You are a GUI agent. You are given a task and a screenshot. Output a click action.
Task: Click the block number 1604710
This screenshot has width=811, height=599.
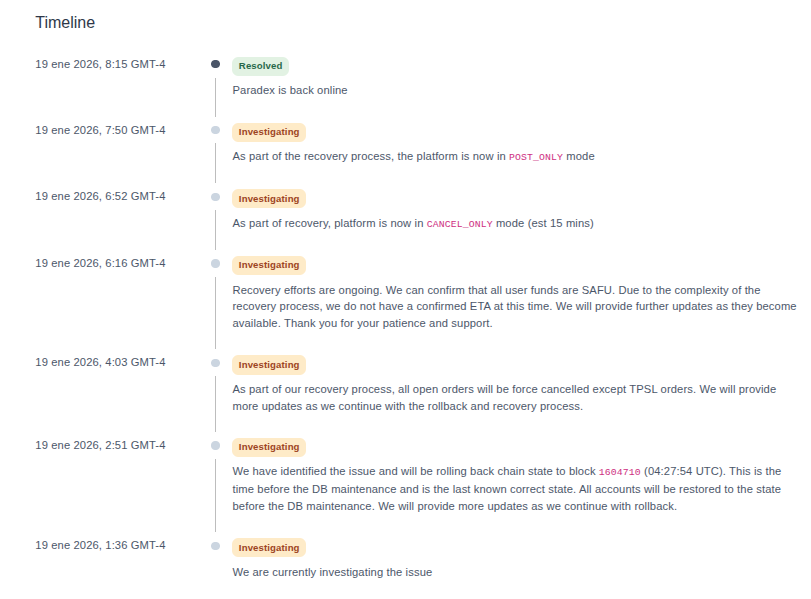point(620,472)
